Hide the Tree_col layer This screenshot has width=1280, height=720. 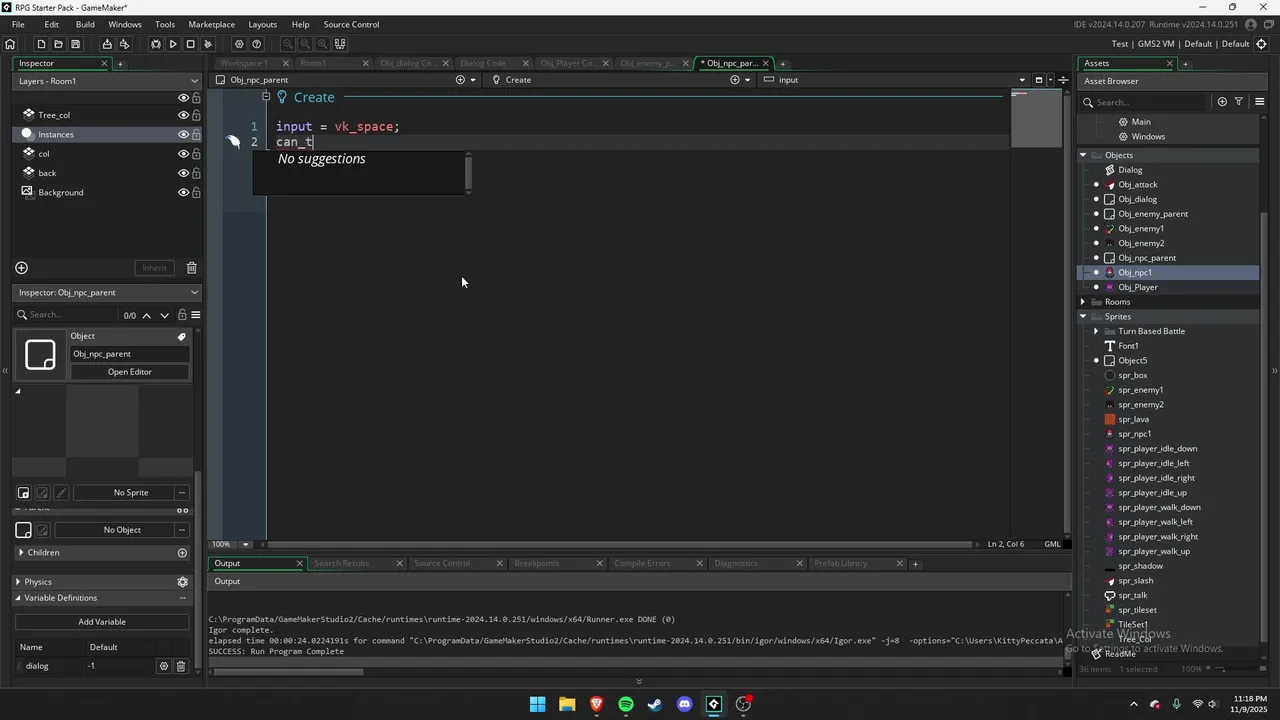click(x=183, y=115)
